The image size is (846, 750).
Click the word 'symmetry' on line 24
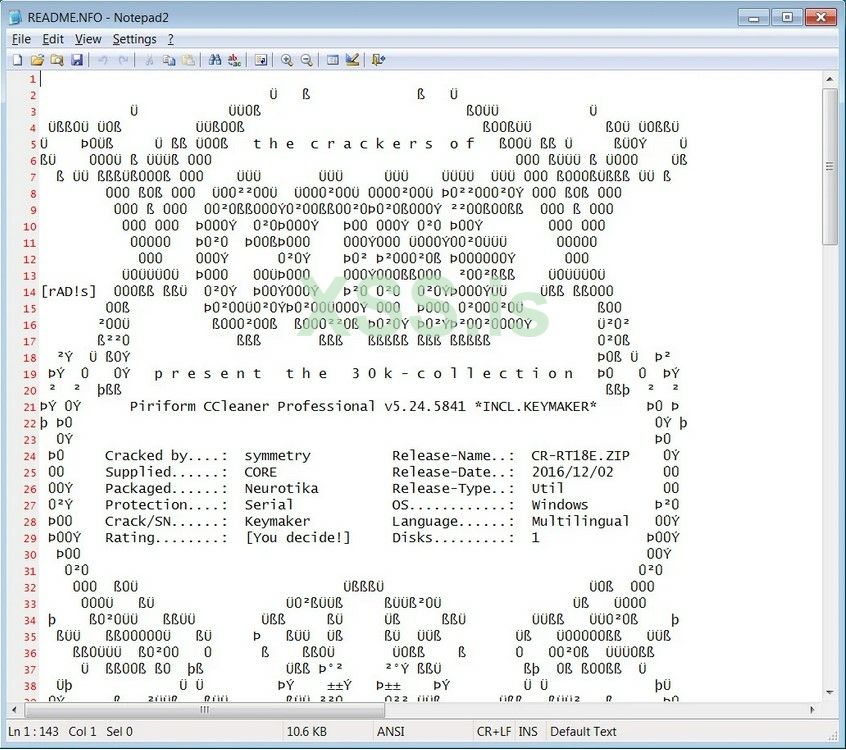point(277,456)
